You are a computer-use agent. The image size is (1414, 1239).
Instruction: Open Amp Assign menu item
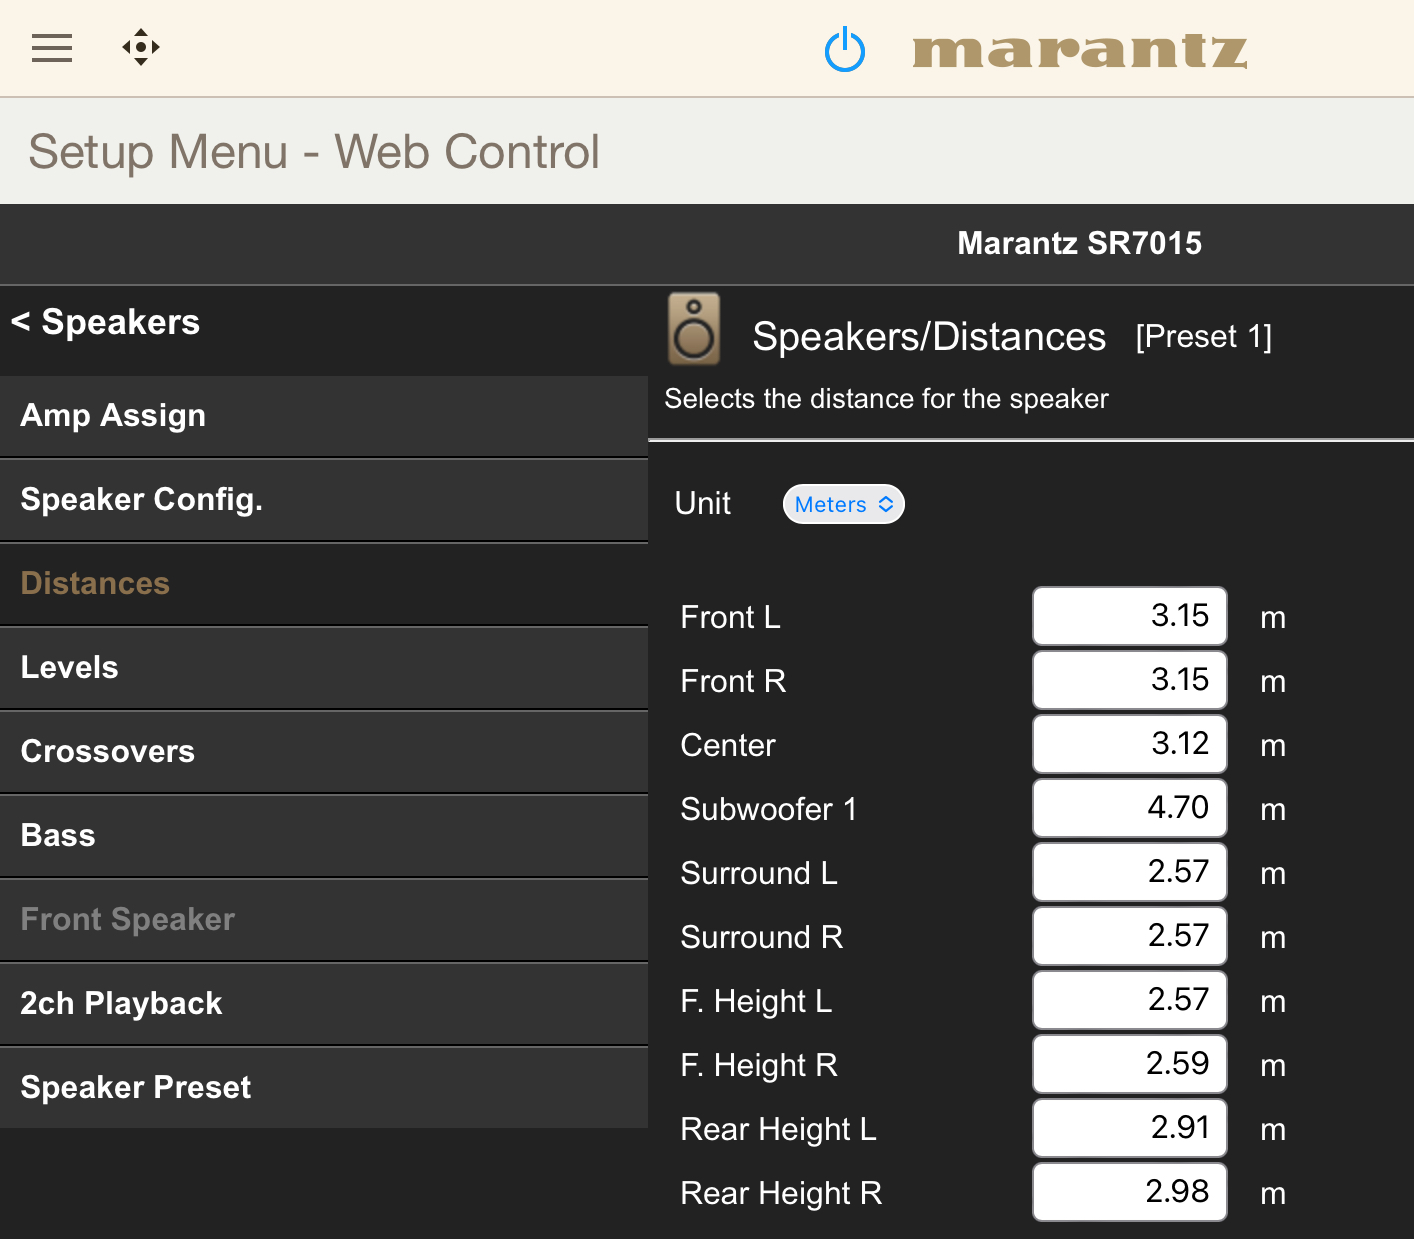324,416
